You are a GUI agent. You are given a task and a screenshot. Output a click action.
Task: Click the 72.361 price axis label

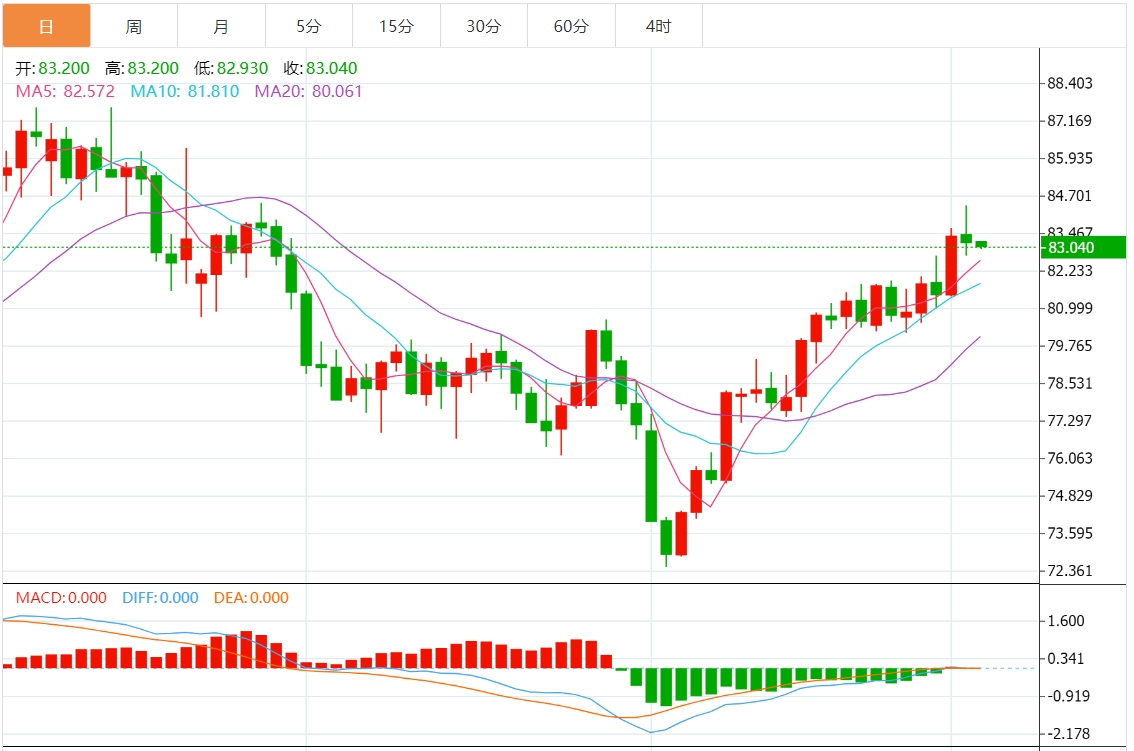(x=1070, y=571)
